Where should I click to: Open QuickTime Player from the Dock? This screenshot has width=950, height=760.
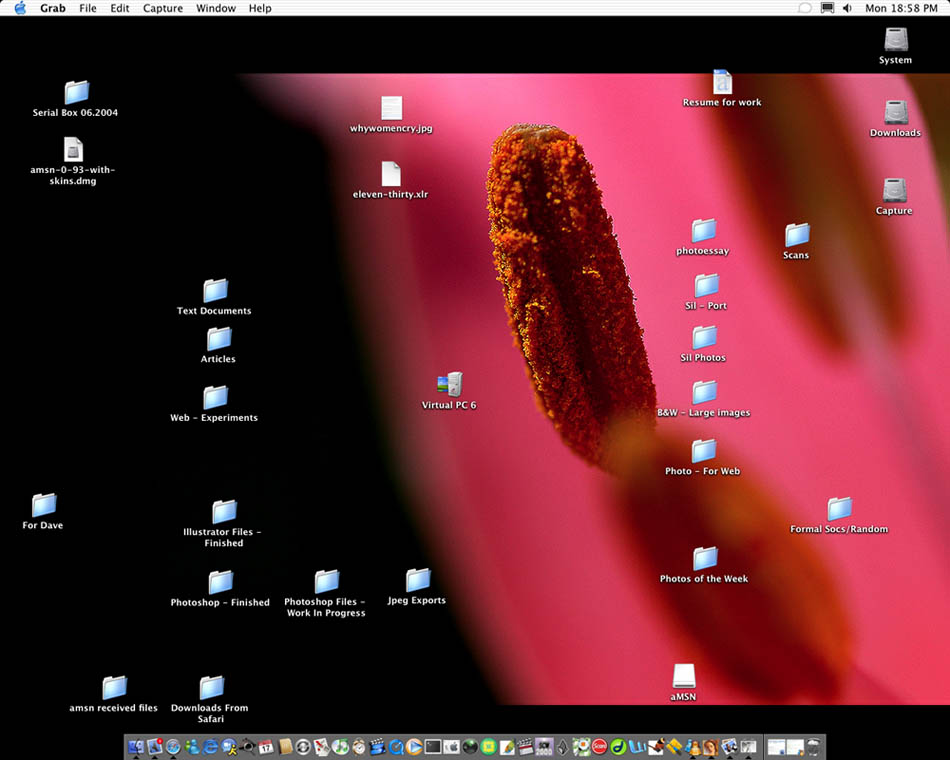coord(396,746)
